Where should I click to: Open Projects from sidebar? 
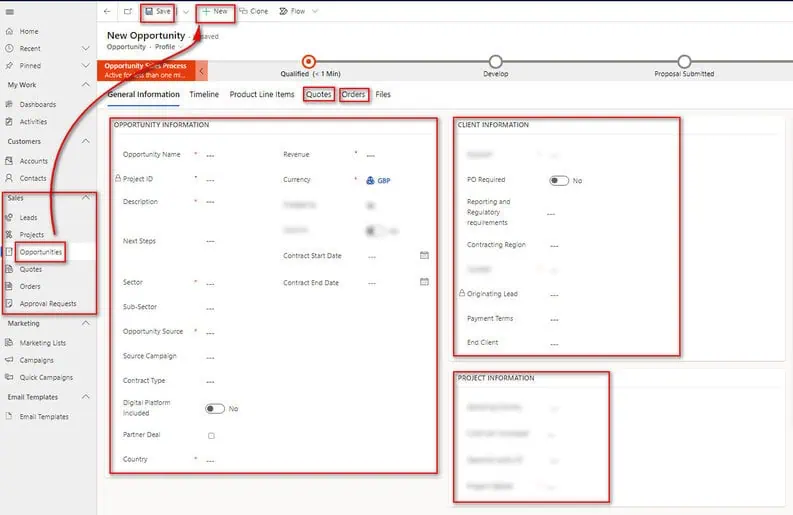tap(31, 235)
